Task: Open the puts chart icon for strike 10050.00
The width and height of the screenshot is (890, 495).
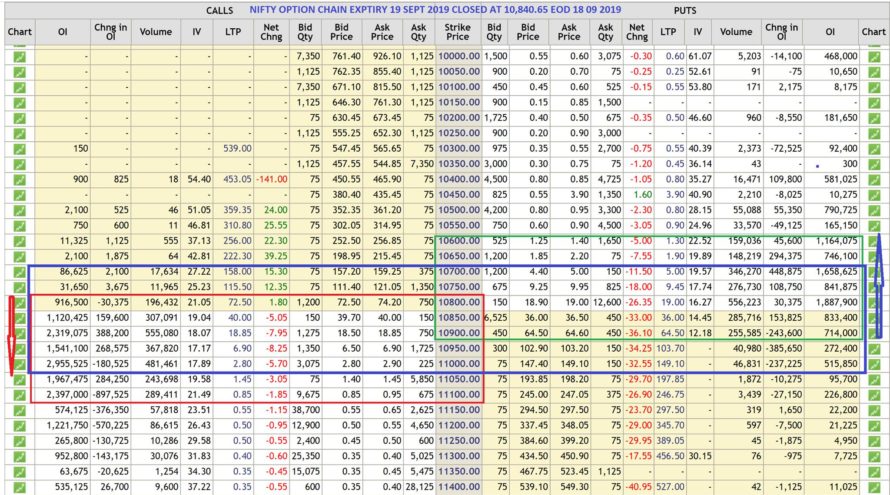Action: tap(874, 72)
